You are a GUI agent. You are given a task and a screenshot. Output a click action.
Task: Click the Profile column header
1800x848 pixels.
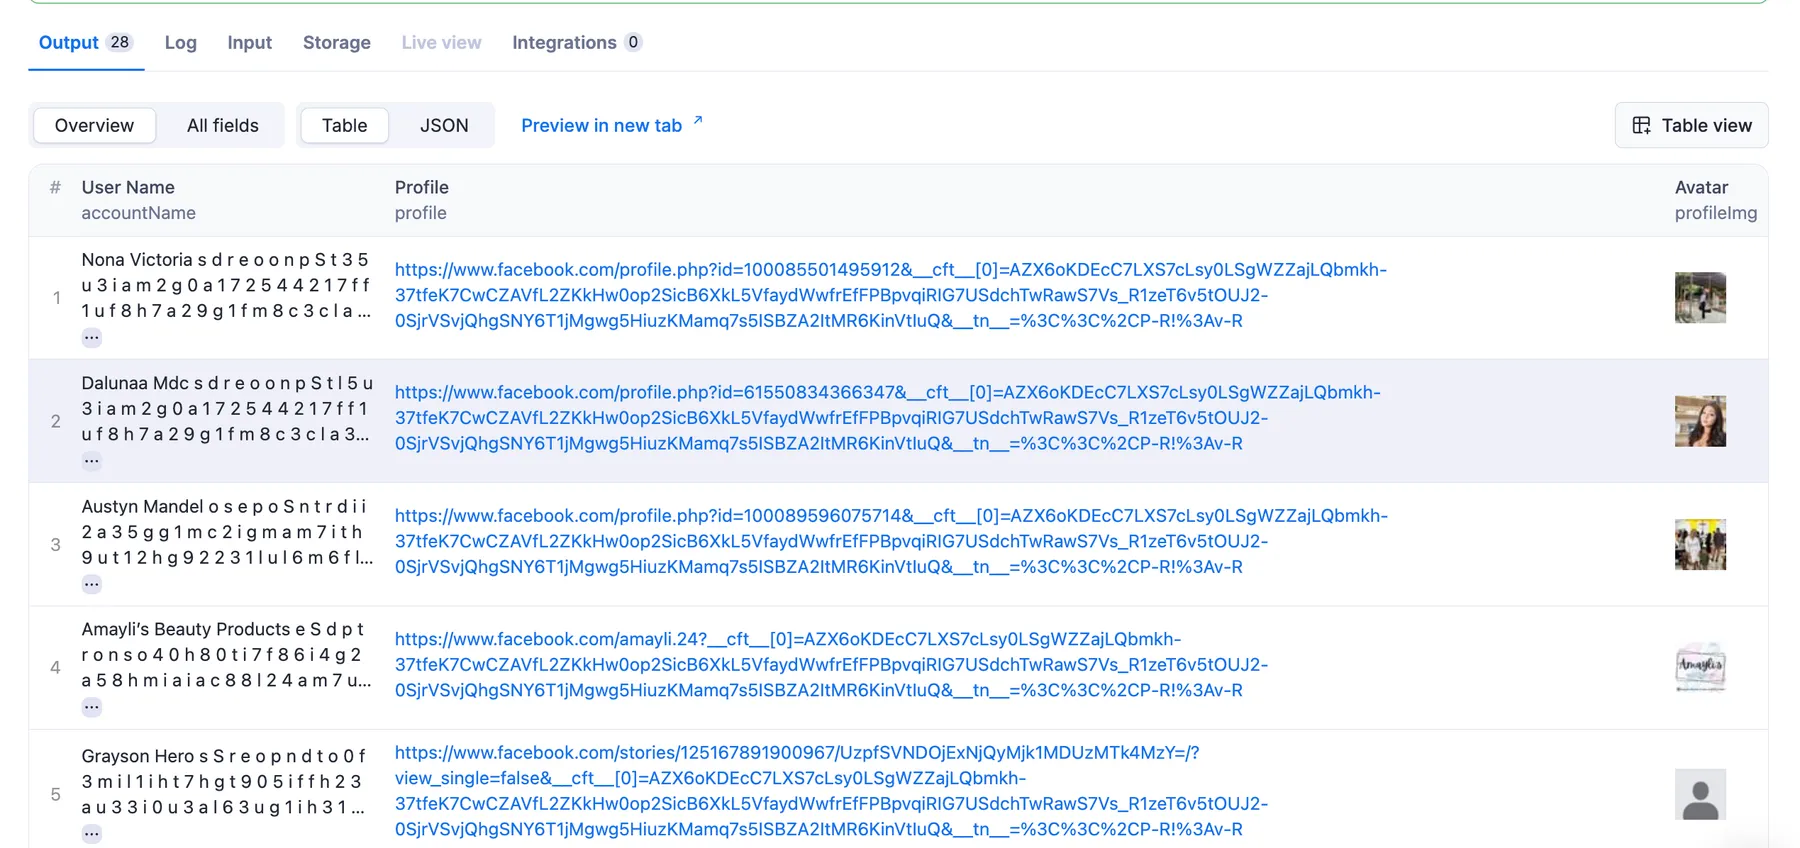421,187
